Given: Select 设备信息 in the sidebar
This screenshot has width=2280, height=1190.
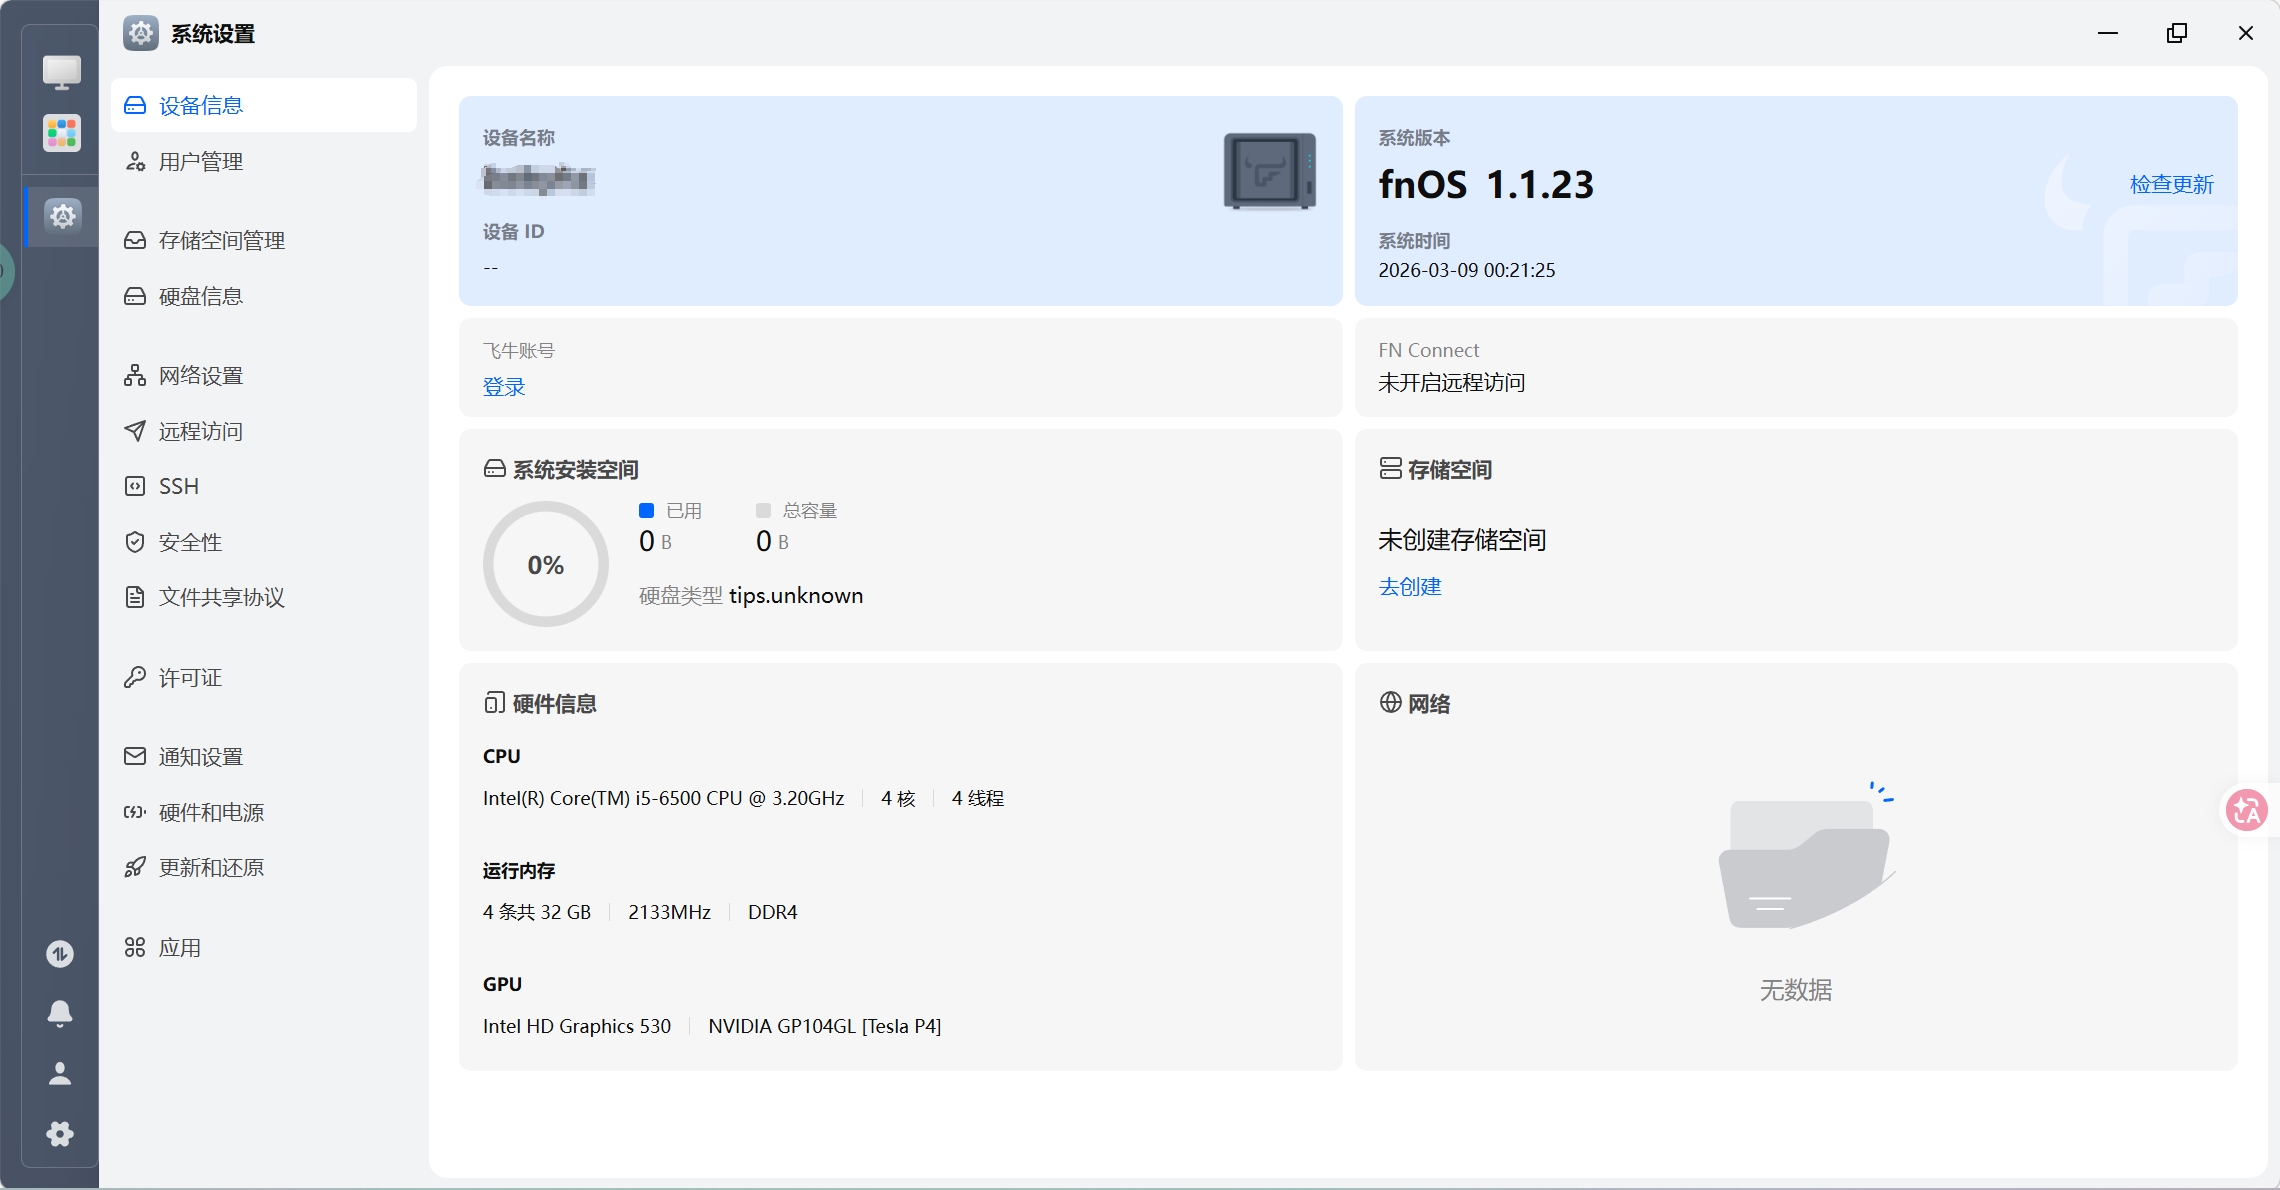Looking at the screenshot, I should 201,106.
